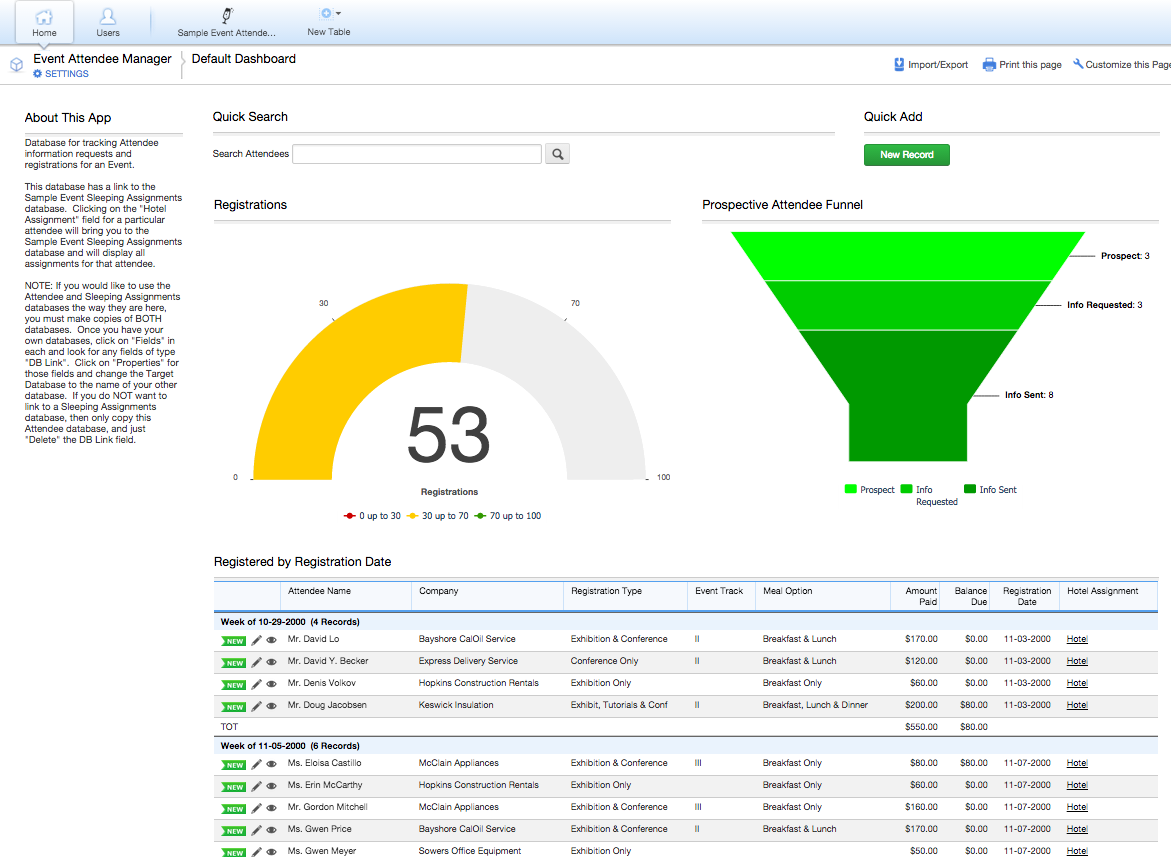Click the 'Keswick Insulation' company cell
1171x857 pixels.
[456, 705]
